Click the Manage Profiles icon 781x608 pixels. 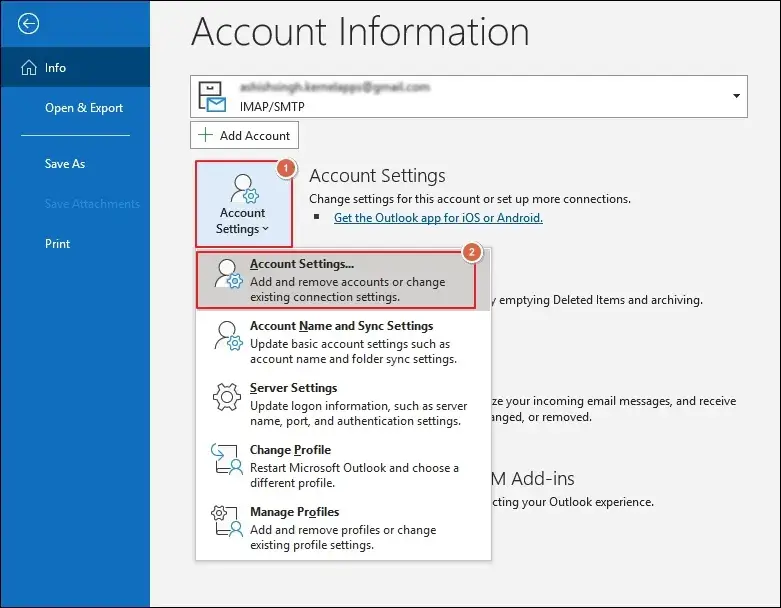pos(227,521)
